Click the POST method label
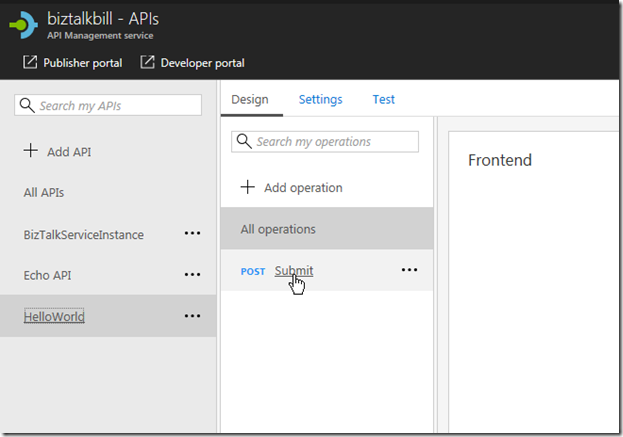Viewport: 623px width, 437px height. (253, 272)
